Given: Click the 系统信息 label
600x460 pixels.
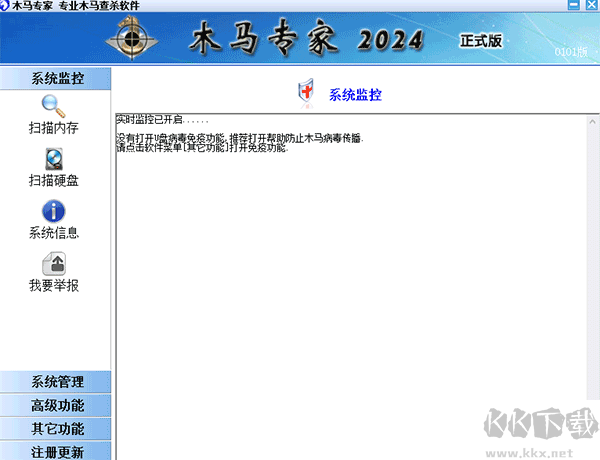Looking at the screenshot, I should [54, 233].
